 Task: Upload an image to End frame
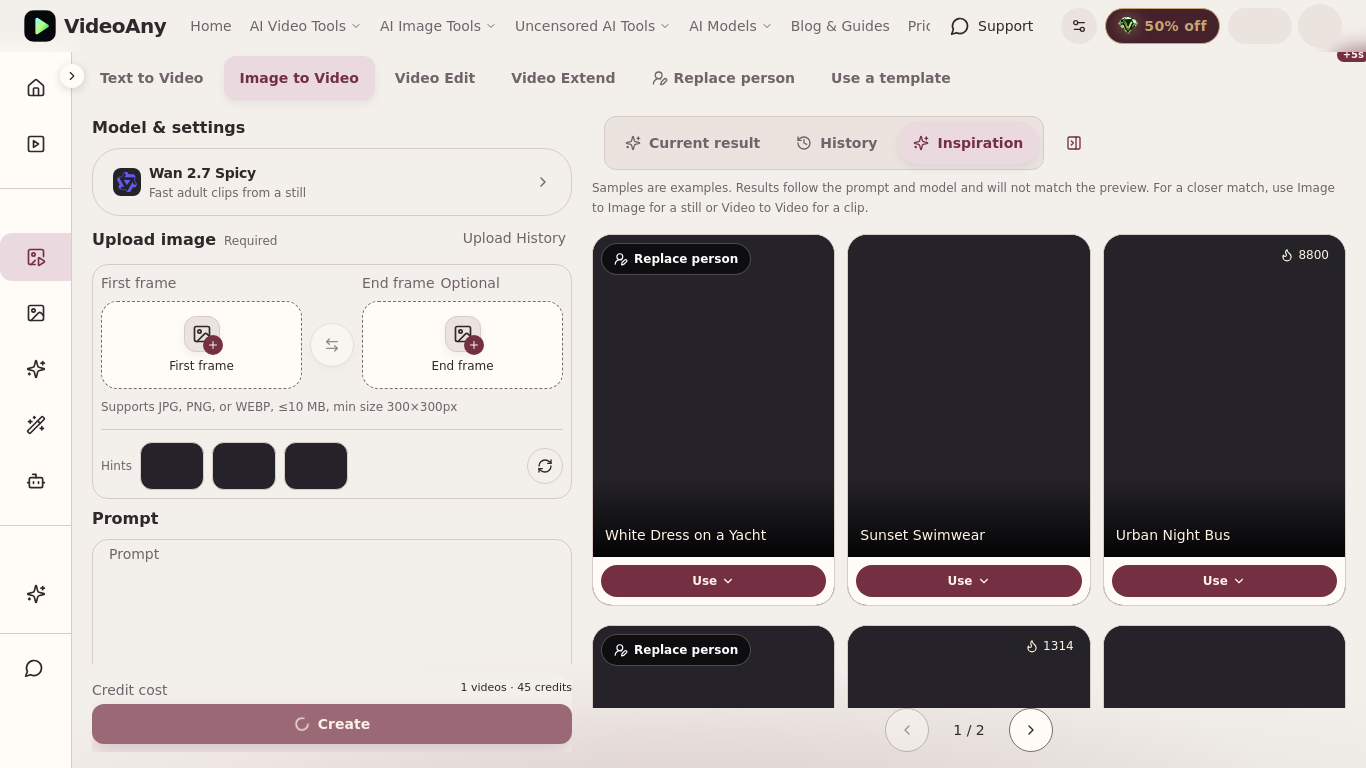[x=462, y=345]
